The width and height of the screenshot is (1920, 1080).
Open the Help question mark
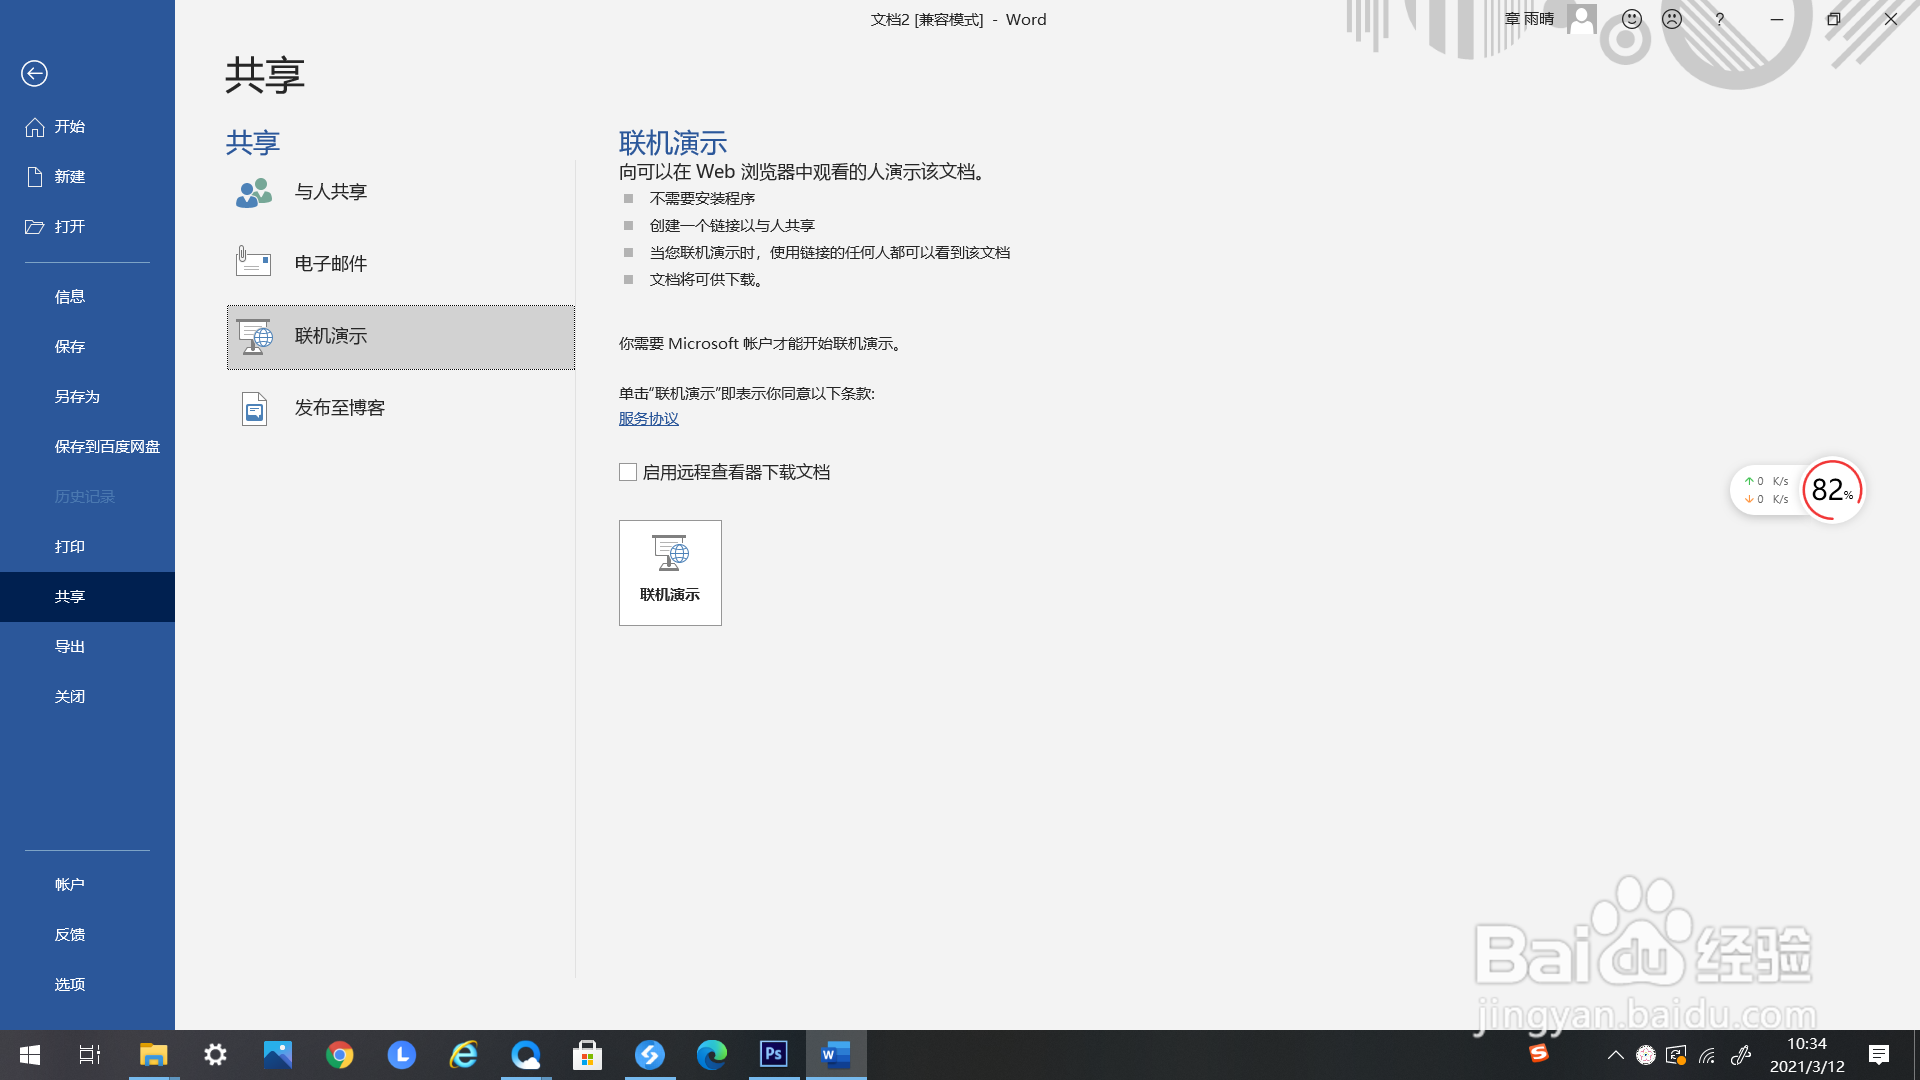(1720, 19)
